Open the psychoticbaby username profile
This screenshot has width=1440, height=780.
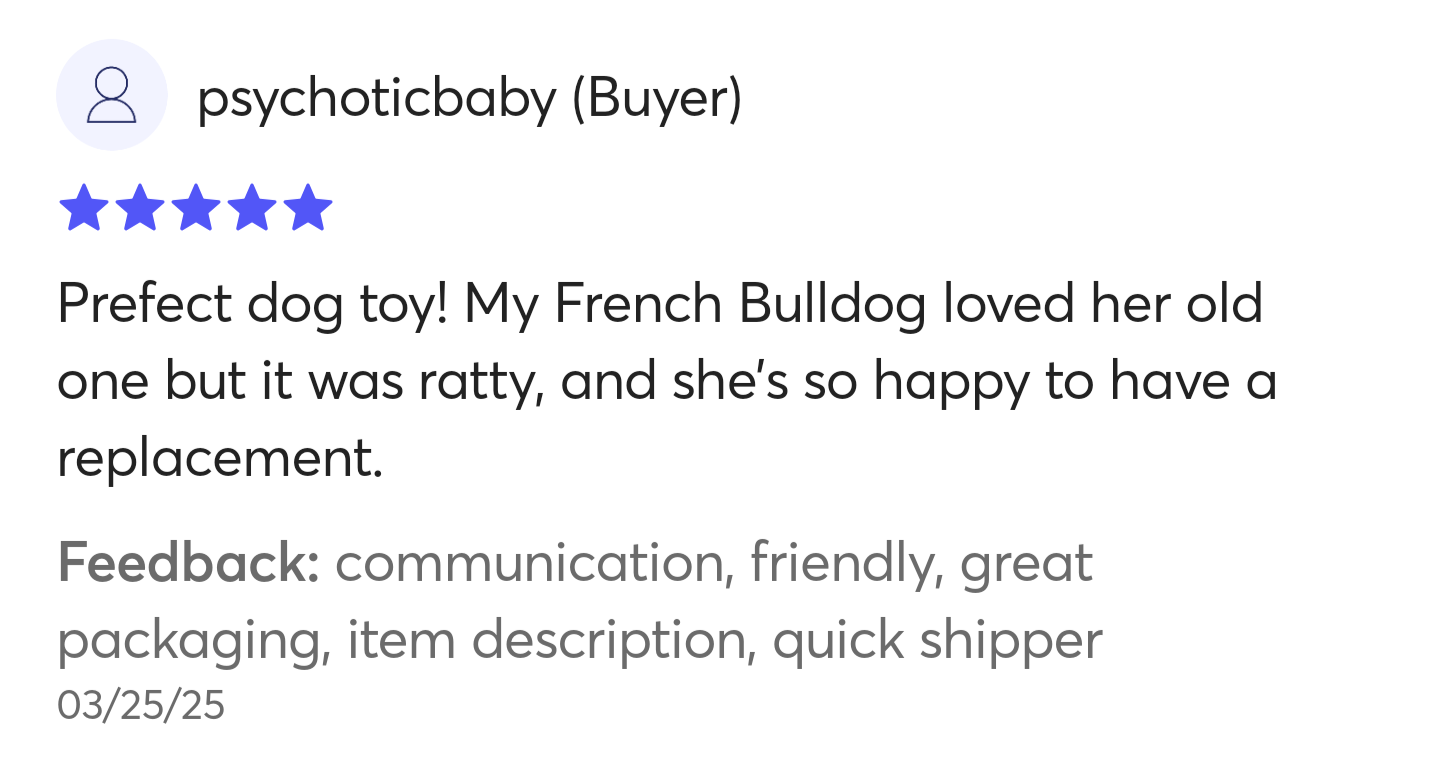[376, 98]
